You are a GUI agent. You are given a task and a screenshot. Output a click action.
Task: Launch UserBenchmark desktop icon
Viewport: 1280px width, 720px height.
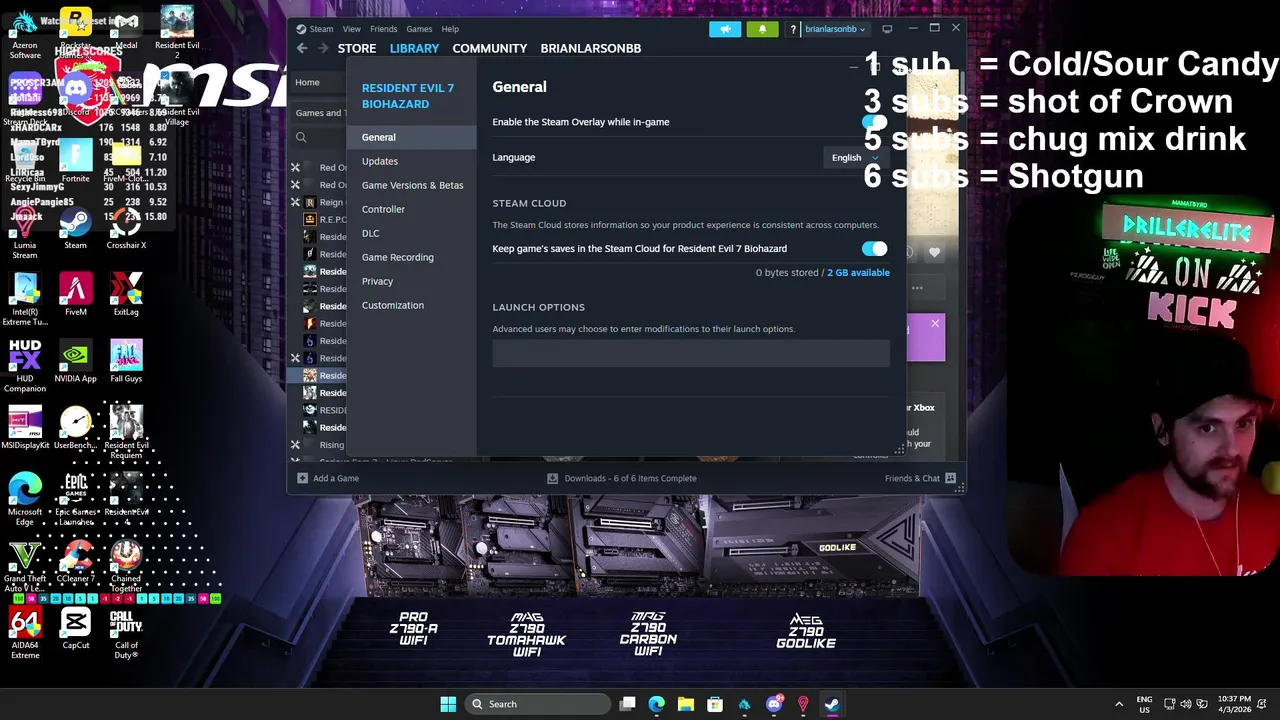click(x=75, y=428)
